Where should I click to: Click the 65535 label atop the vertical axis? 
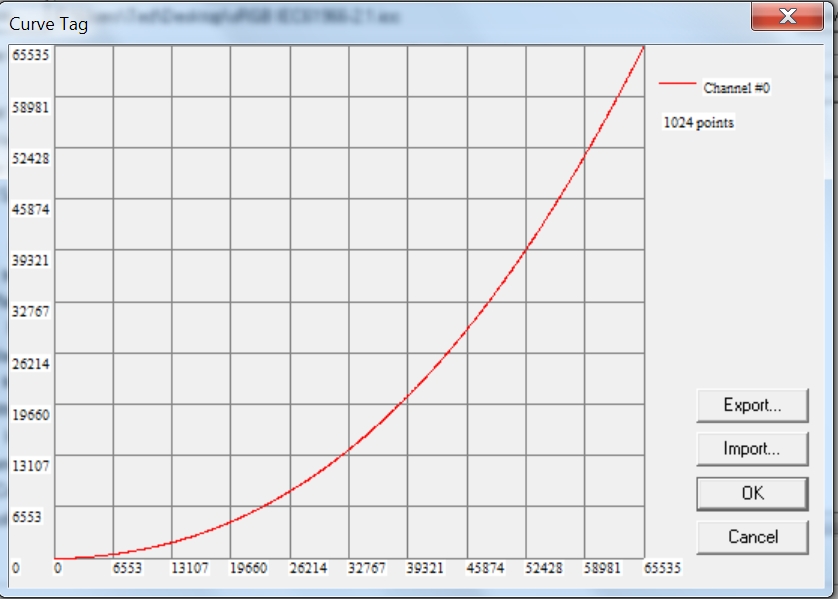coord(30,55)
